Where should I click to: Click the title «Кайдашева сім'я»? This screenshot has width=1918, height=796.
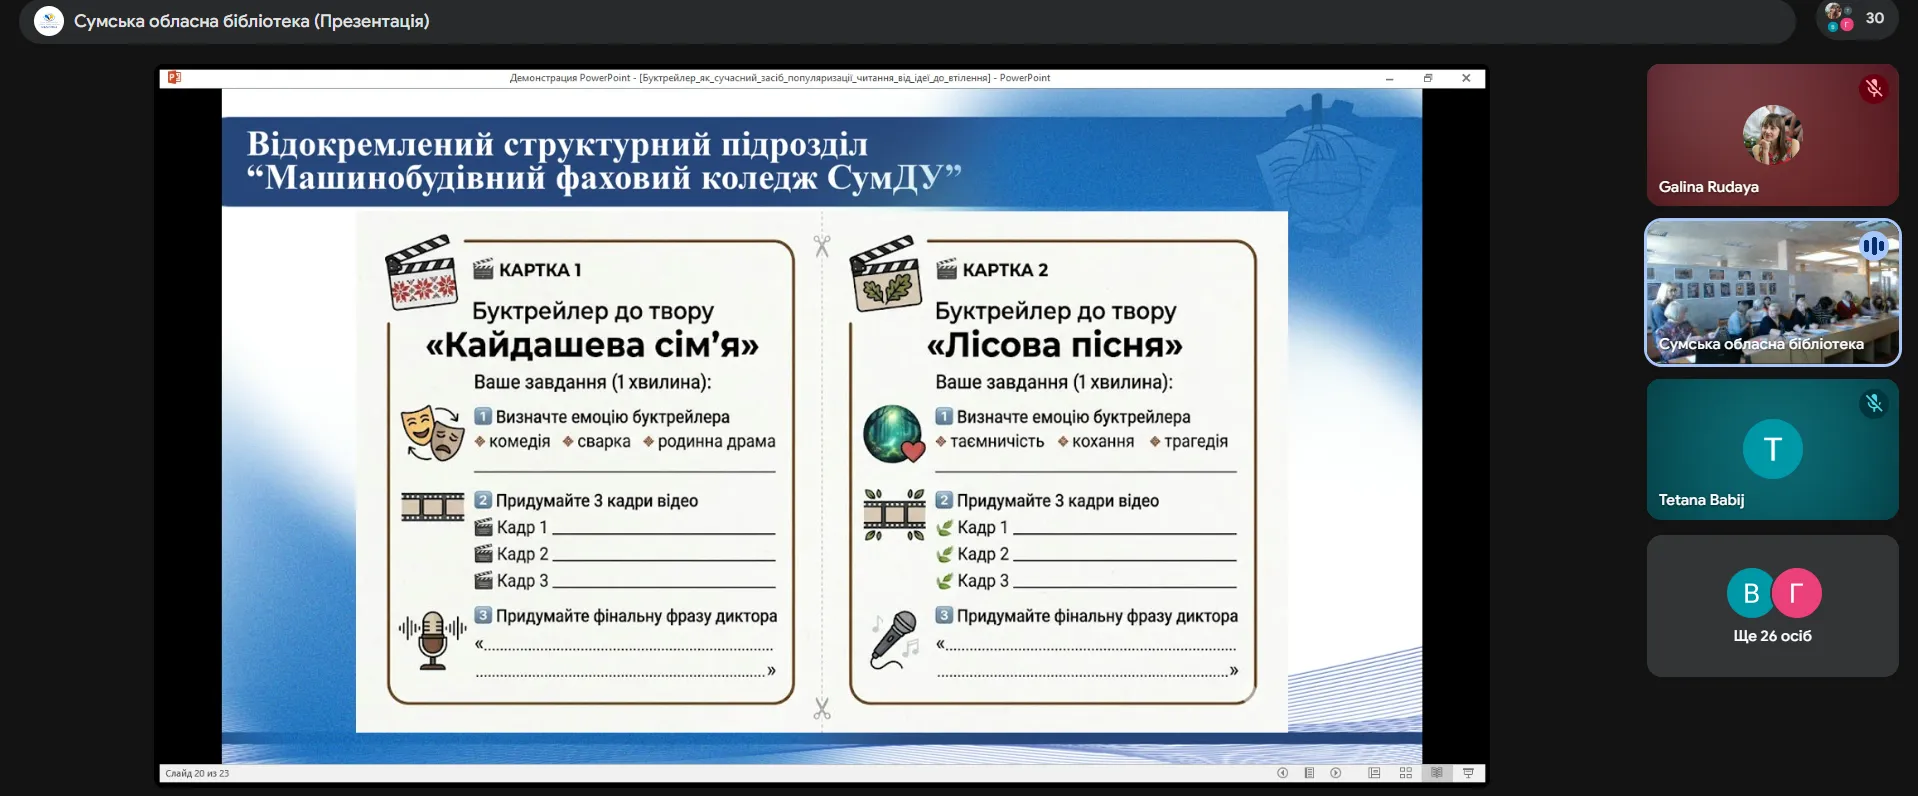click(592, 345)
